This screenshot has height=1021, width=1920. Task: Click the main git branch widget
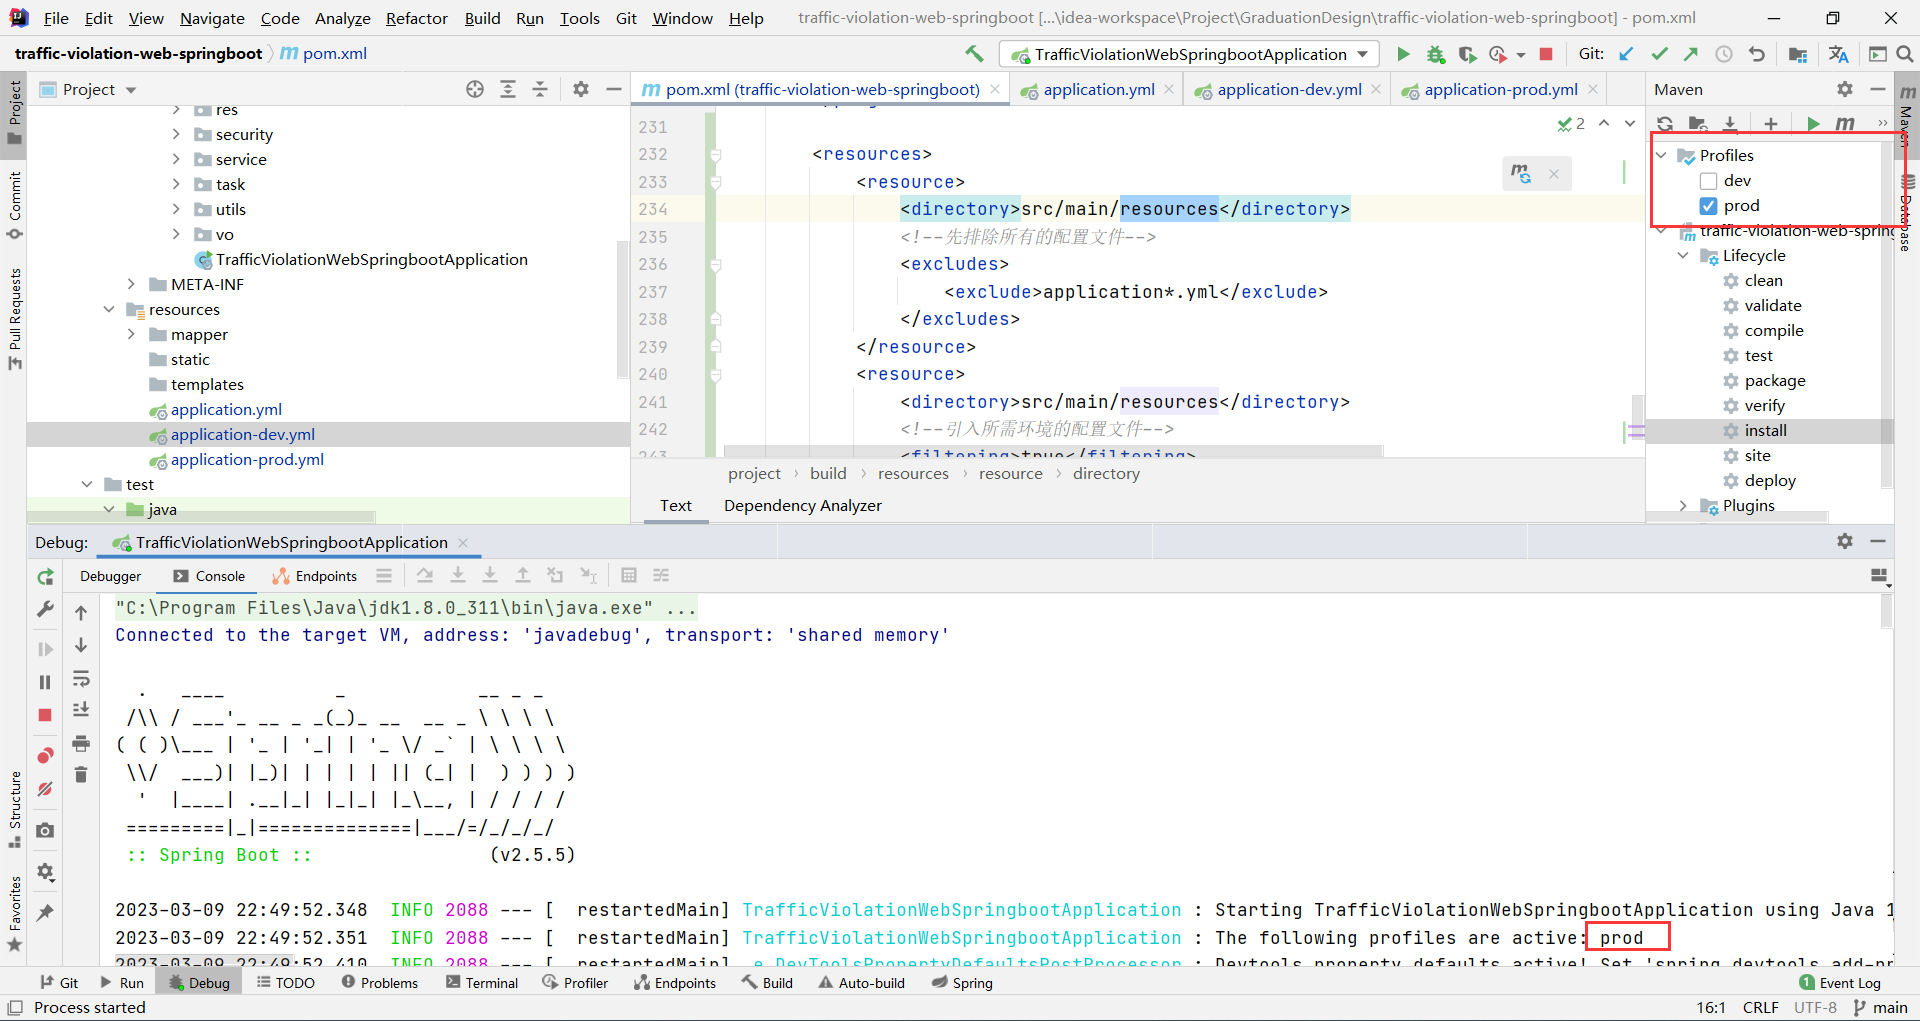[1880, 1007]
